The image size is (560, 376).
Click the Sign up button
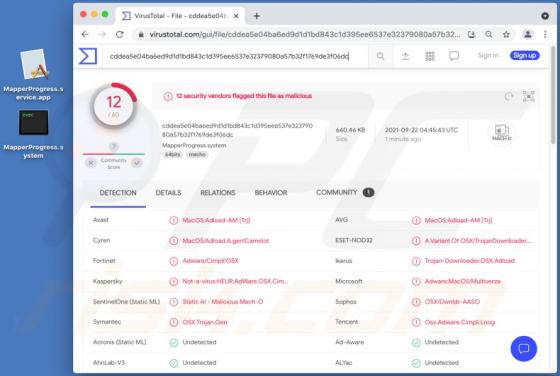(x=525, y=55)
